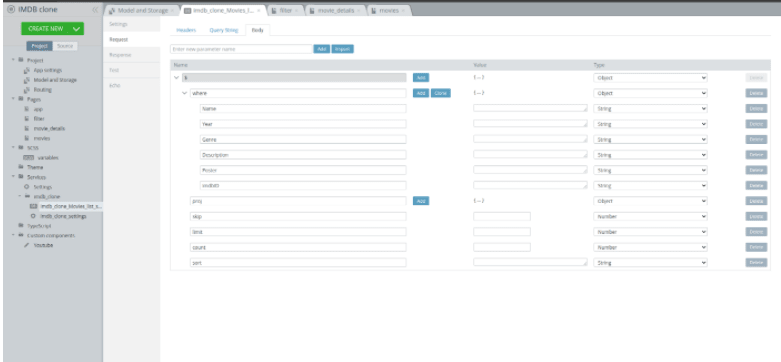Image resolution: width=781 pixels, height=362 pixels.
Task: Open Type dropdown for the skip parameter
Action: 650,217
